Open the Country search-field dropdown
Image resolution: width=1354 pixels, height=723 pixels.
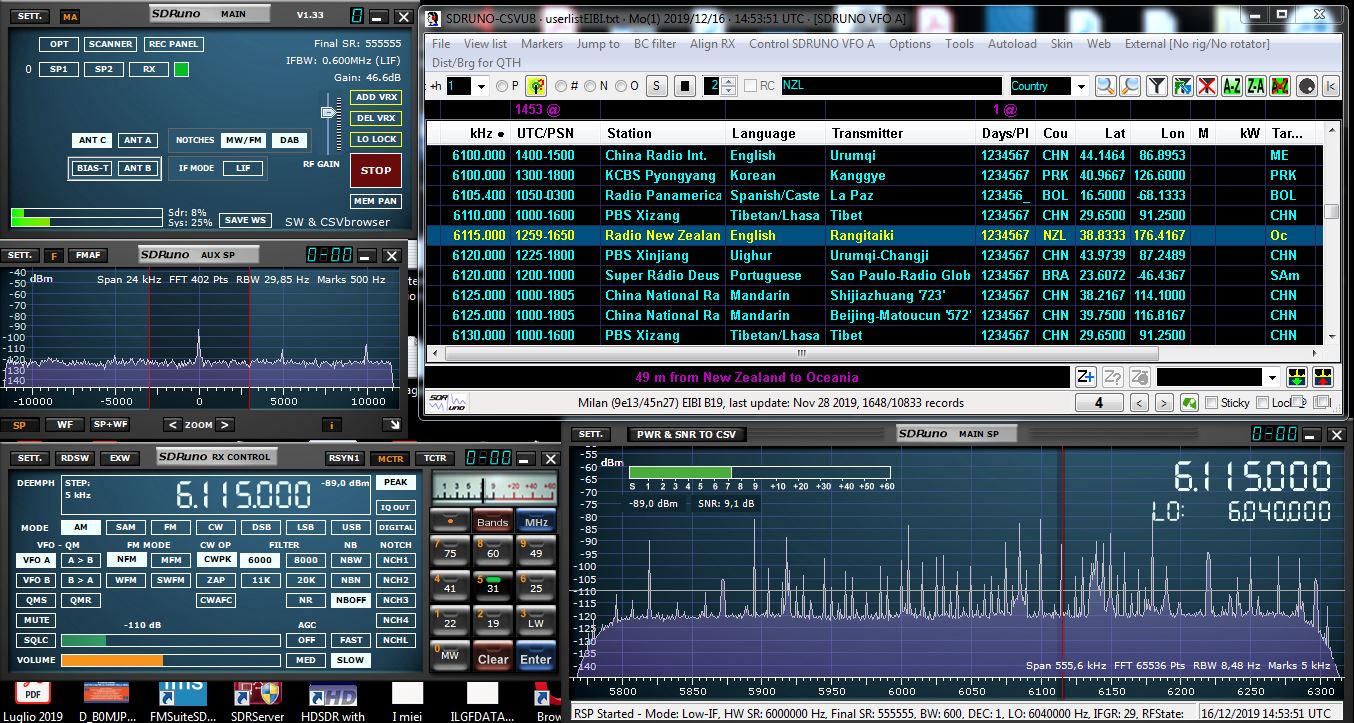(1080, 86)
